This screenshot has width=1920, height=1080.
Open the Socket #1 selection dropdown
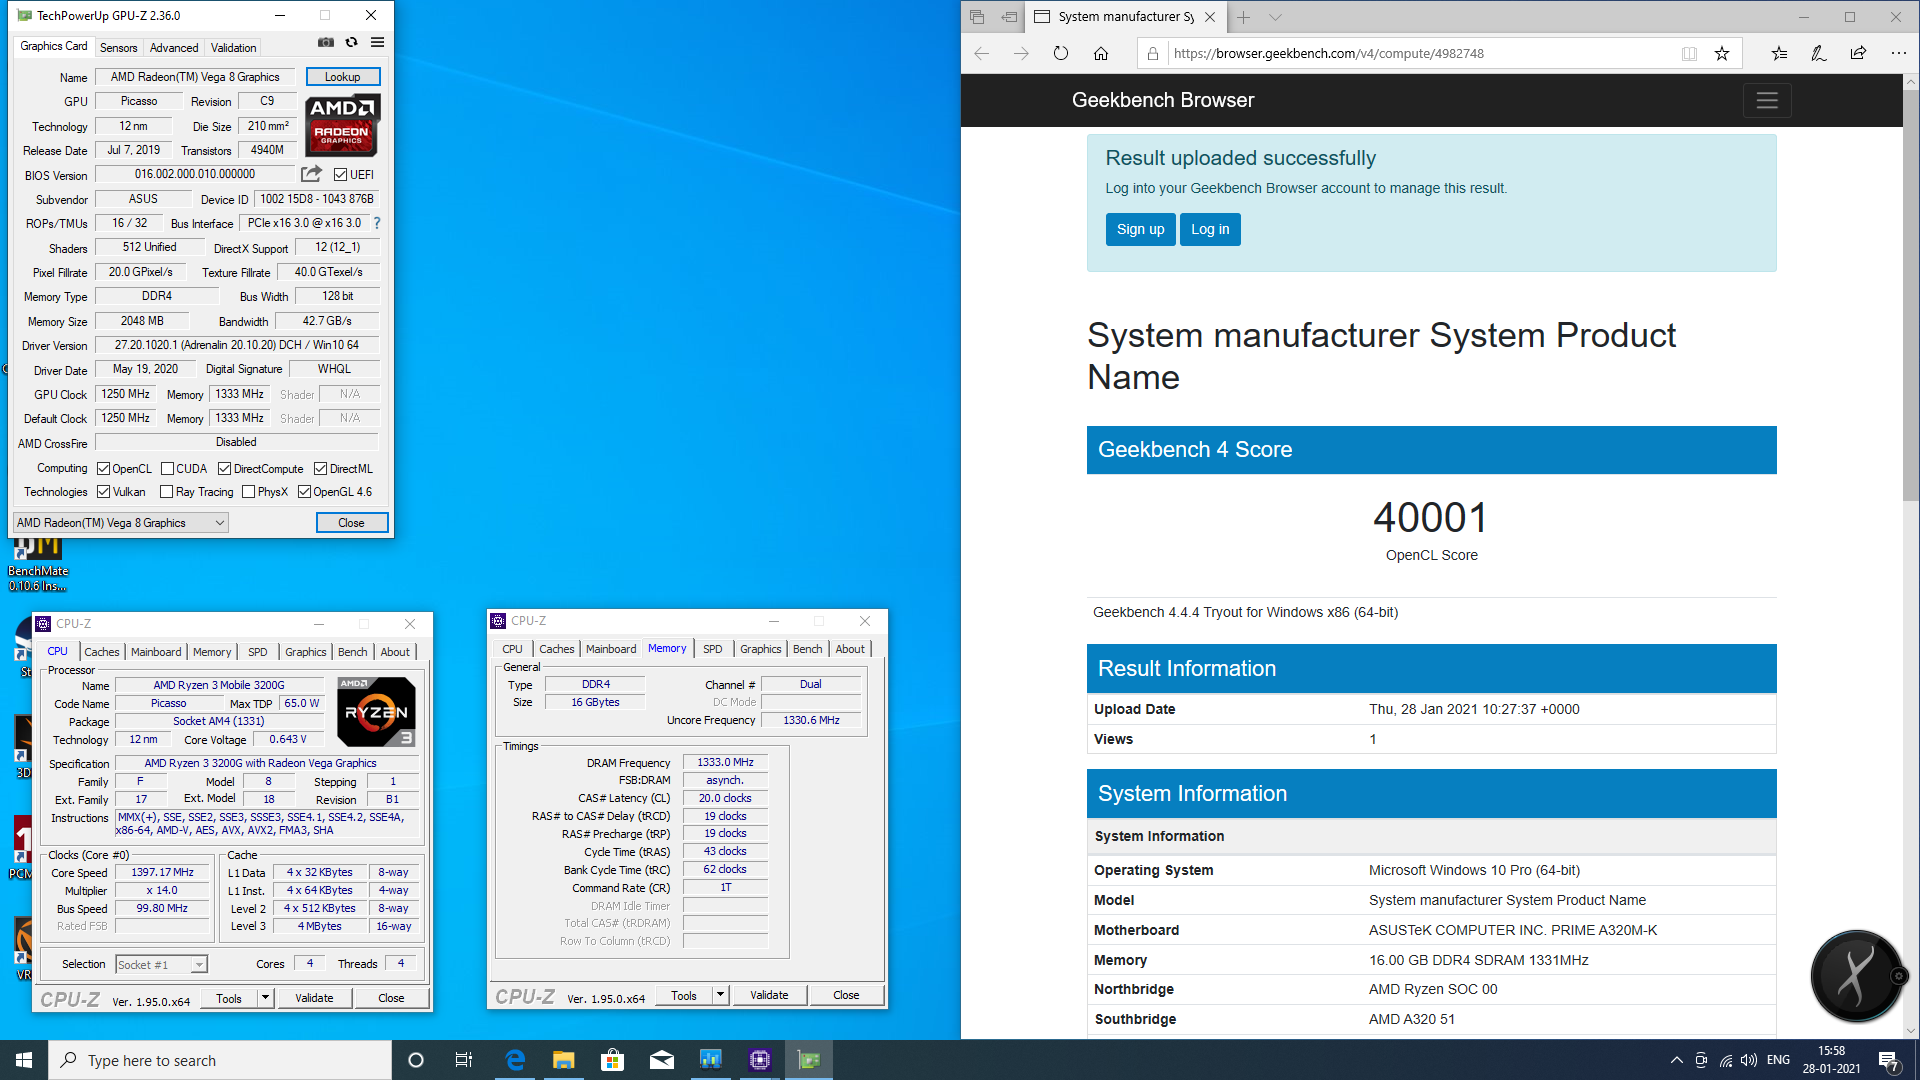(x=161, y=965)
